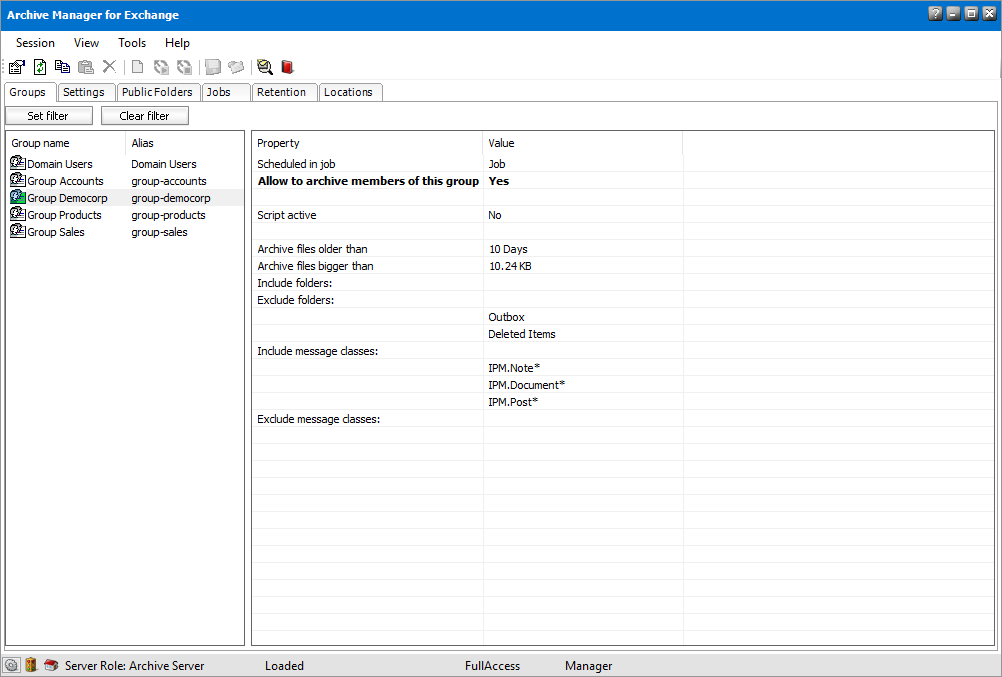Click the Refresh toolbar icon
This screenshot has height=677, width=1002.
[40, 67]
